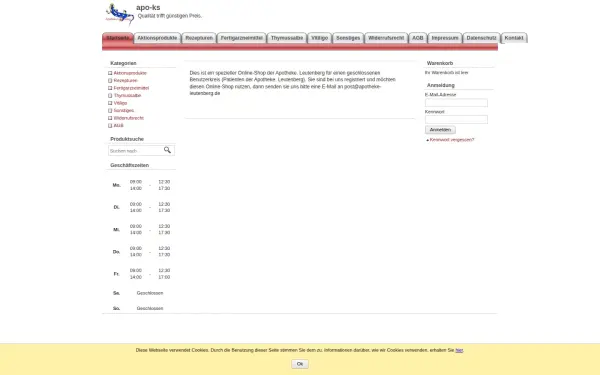The height and width of the screenshot is (375, 600).
Task: Click the Anmelden button
Action: pyautogui.click(x=440, y=130)
